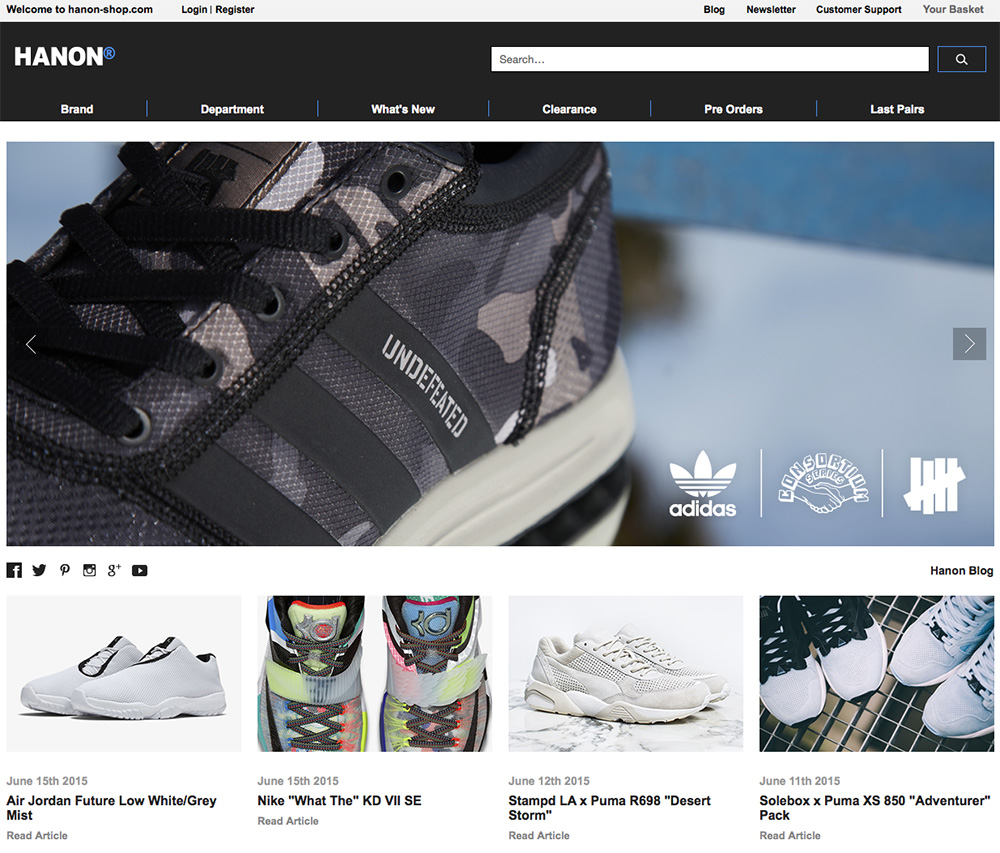
Task: Open the Pinterest social icon
Action: [64, 570]
